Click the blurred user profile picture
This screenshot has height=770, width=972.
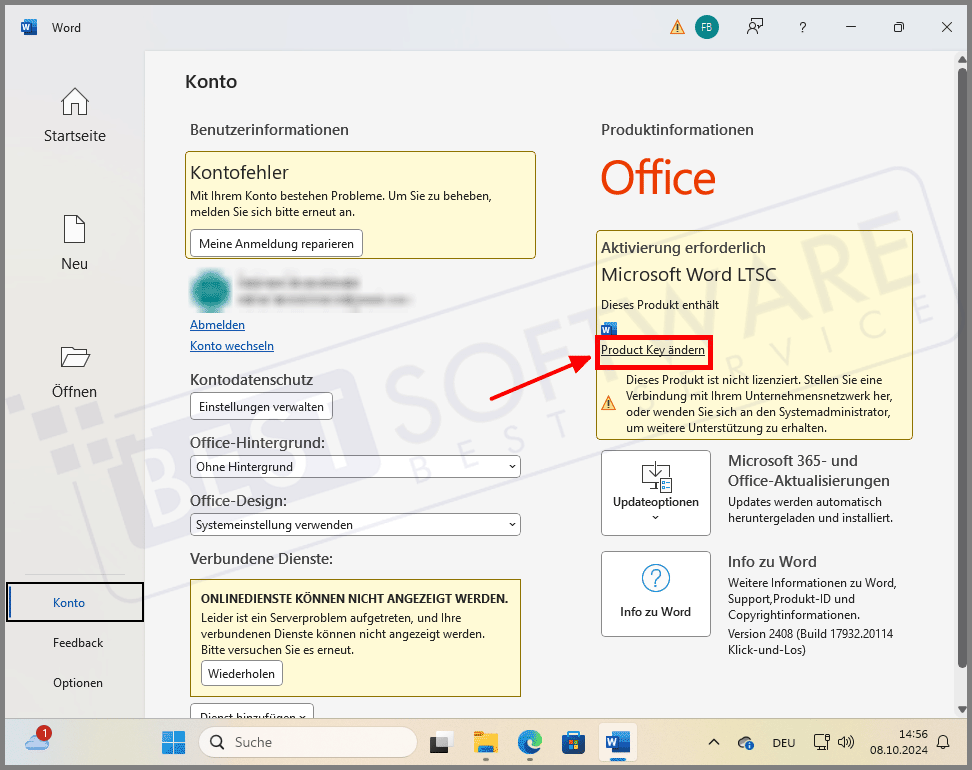(211, 290)
